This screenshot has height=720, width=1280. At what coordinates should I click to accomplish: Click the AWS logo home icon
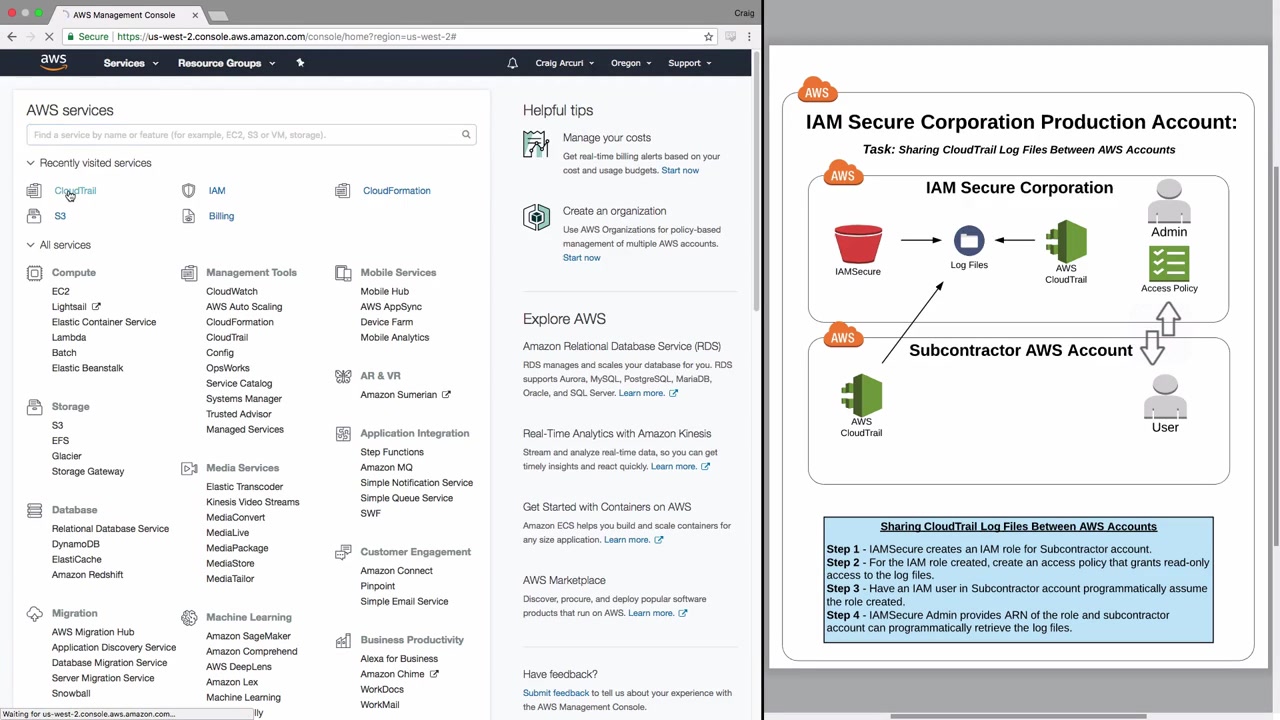(x=54, y=62)
